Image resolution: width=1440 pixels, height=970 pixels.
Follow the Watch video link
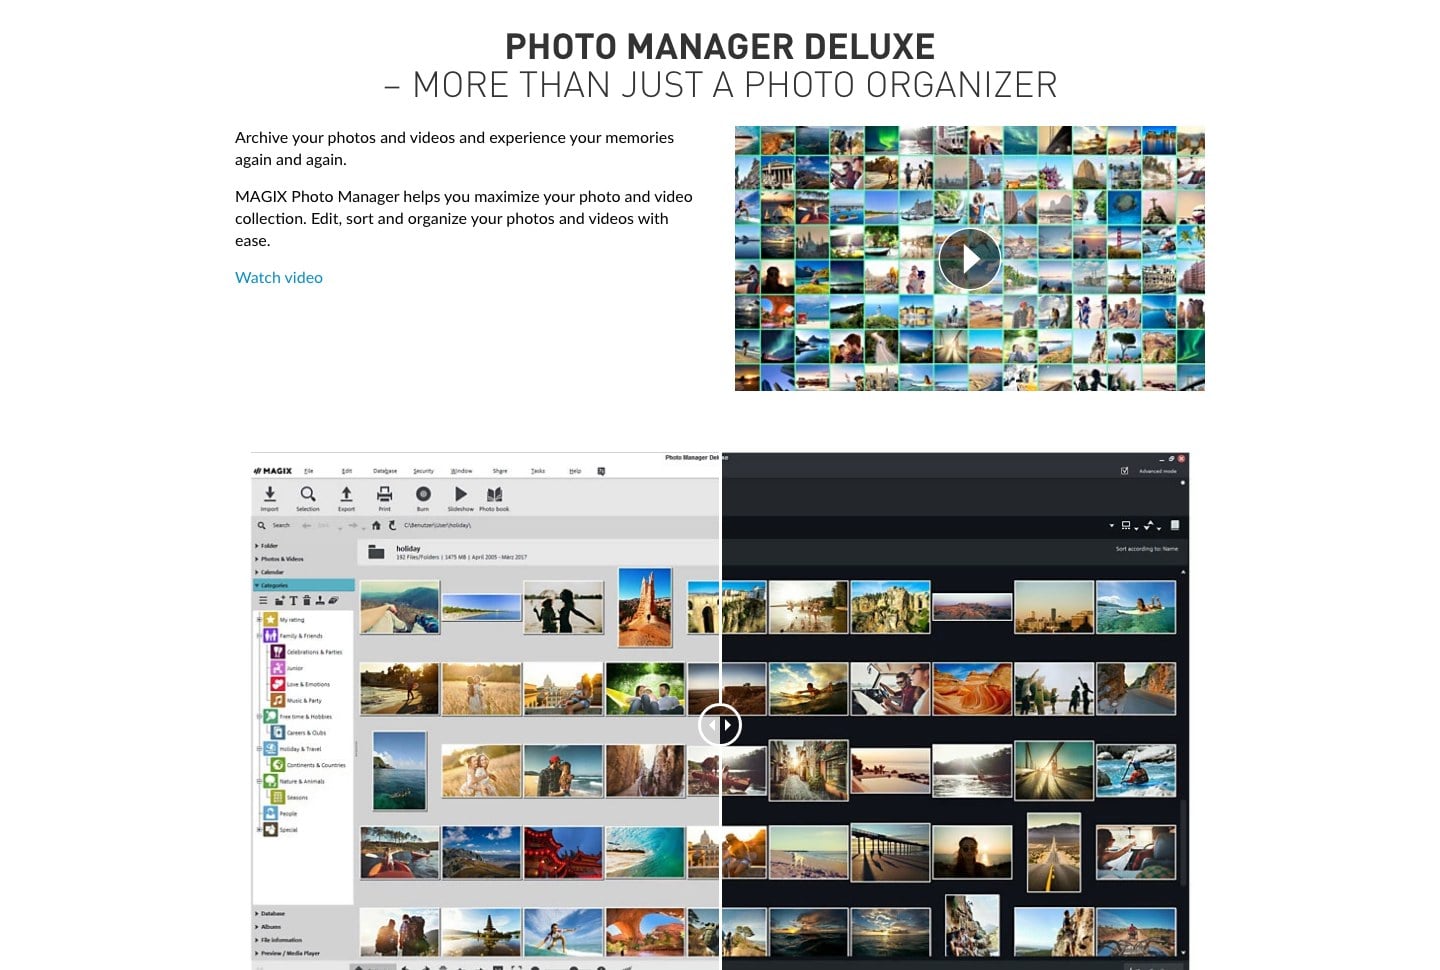(279, 277)
